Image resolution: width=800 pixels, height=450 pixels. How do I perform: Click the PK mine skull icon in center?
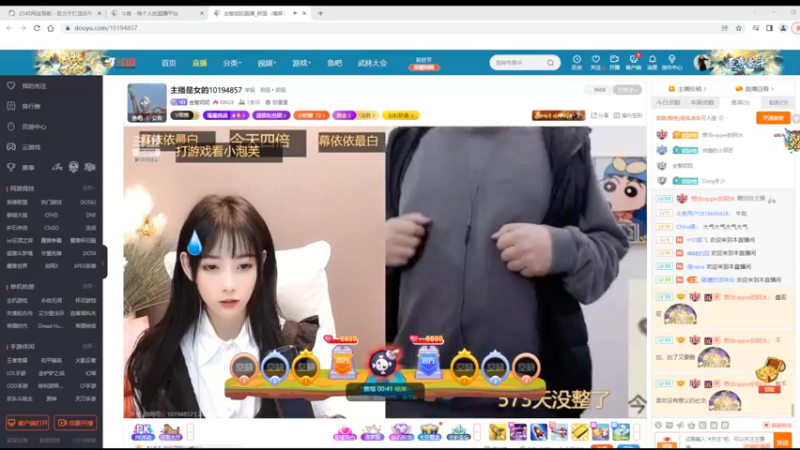(x=384, y=363)
